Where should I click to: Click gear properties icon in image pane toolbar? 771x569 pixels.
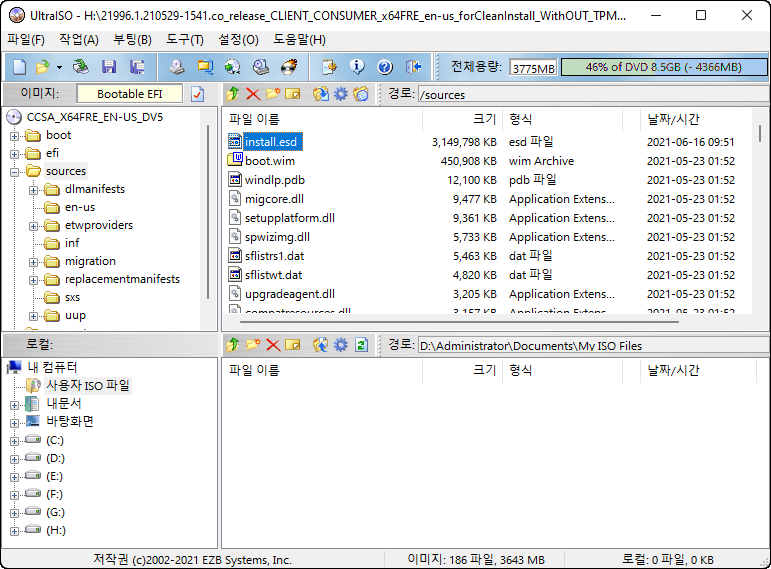click(x=341, y=93)
